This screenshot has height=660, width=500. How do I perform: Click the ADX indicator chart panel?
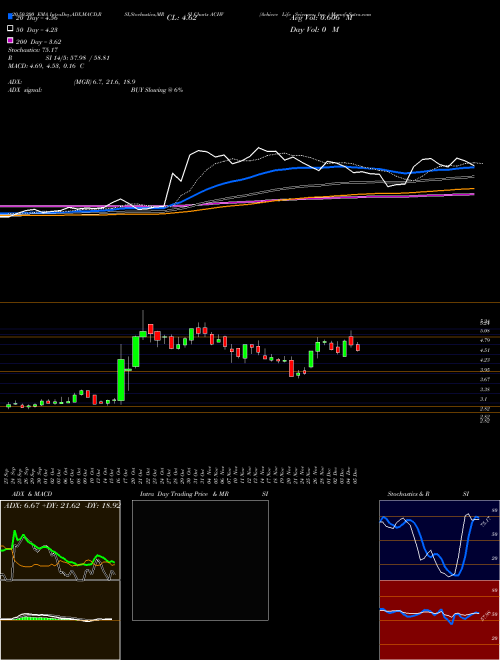(60, 541)
